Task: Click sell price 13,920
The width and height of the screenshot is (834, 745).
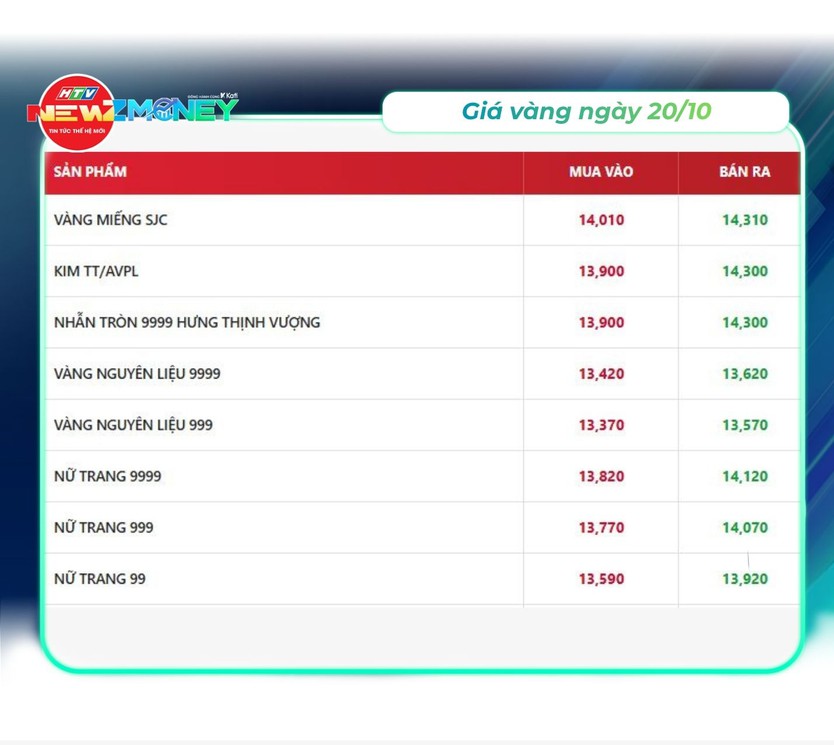Action: [745, 579]
